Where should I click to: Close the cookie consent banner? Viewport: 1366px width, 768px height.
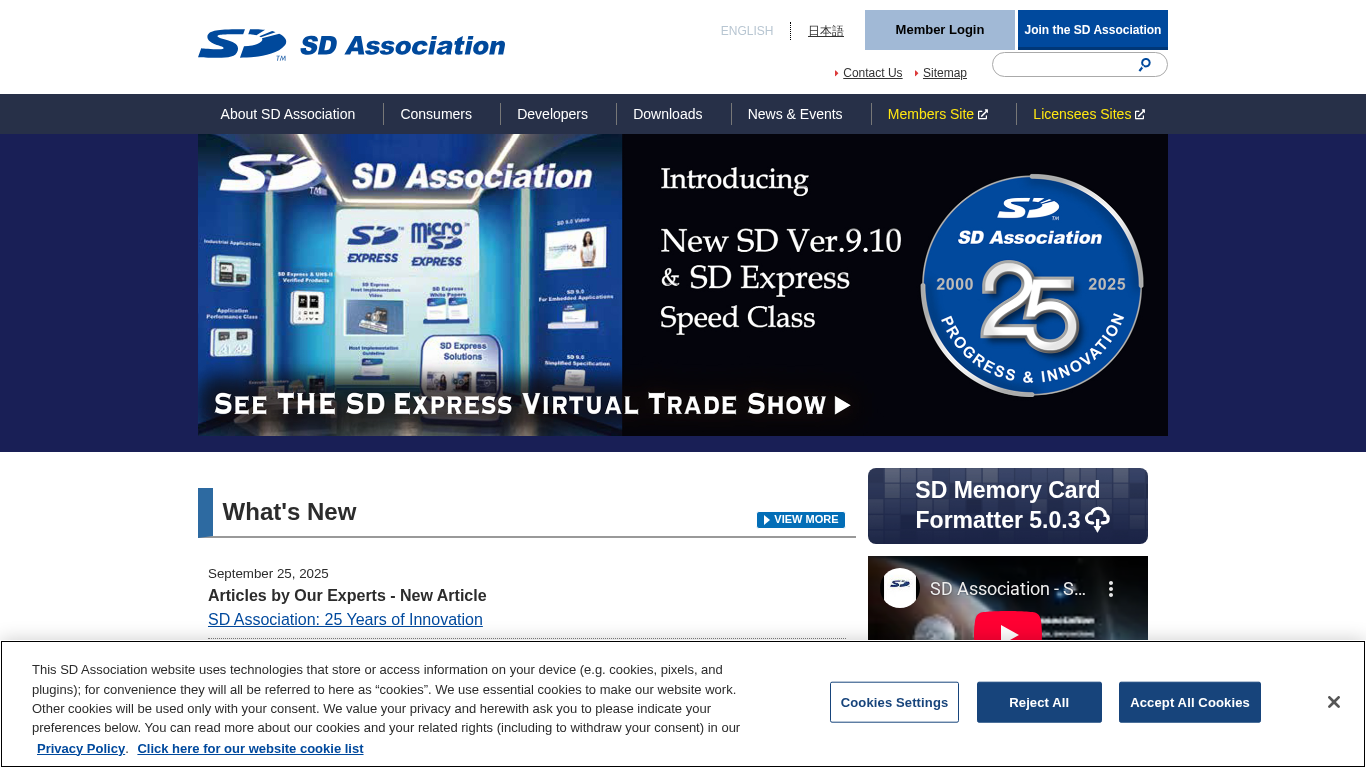1333,702
